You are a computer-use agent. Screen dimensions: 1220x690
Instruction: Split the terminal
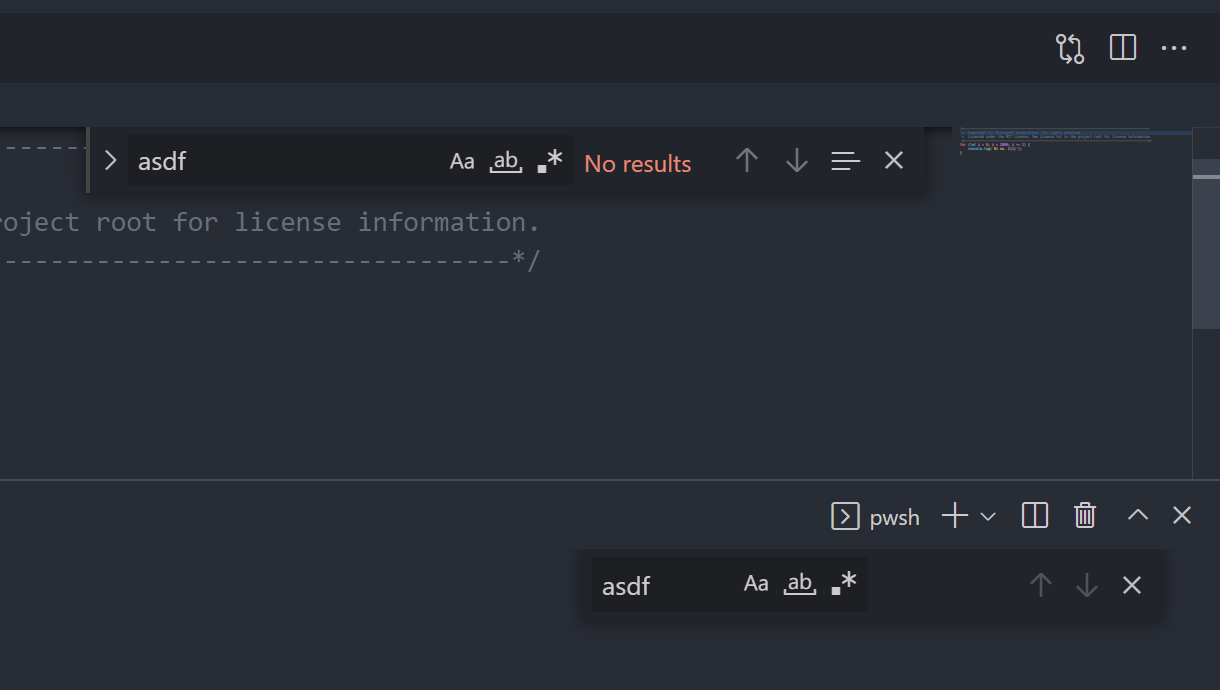click(x=1034, y=516)
